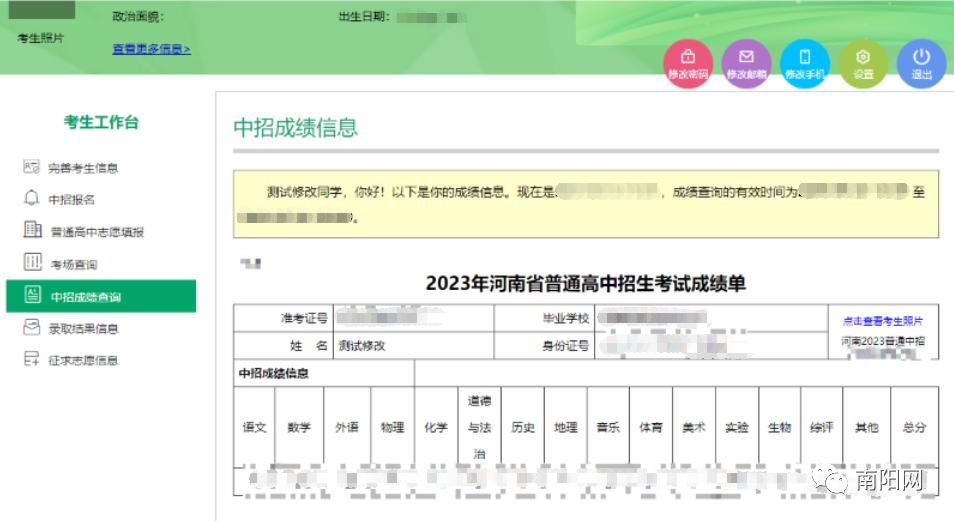Click the 修改密码 lock button

coord(688,63)
